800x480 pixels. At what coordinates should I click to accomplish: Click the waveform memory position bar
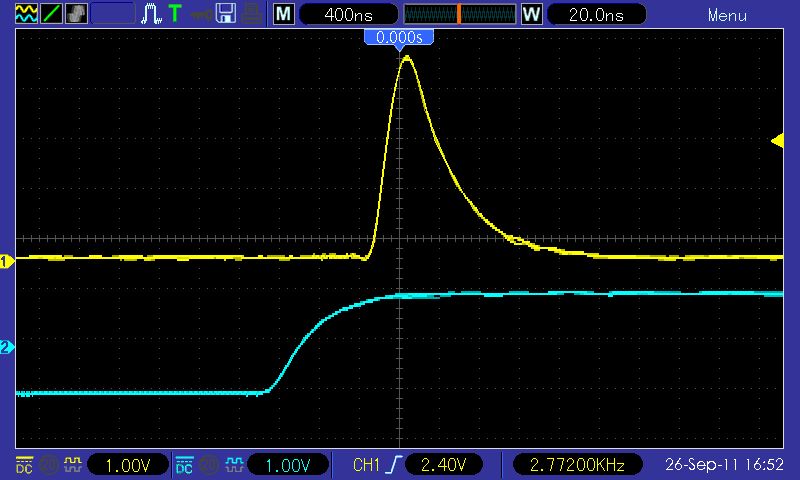coord(460,14)
